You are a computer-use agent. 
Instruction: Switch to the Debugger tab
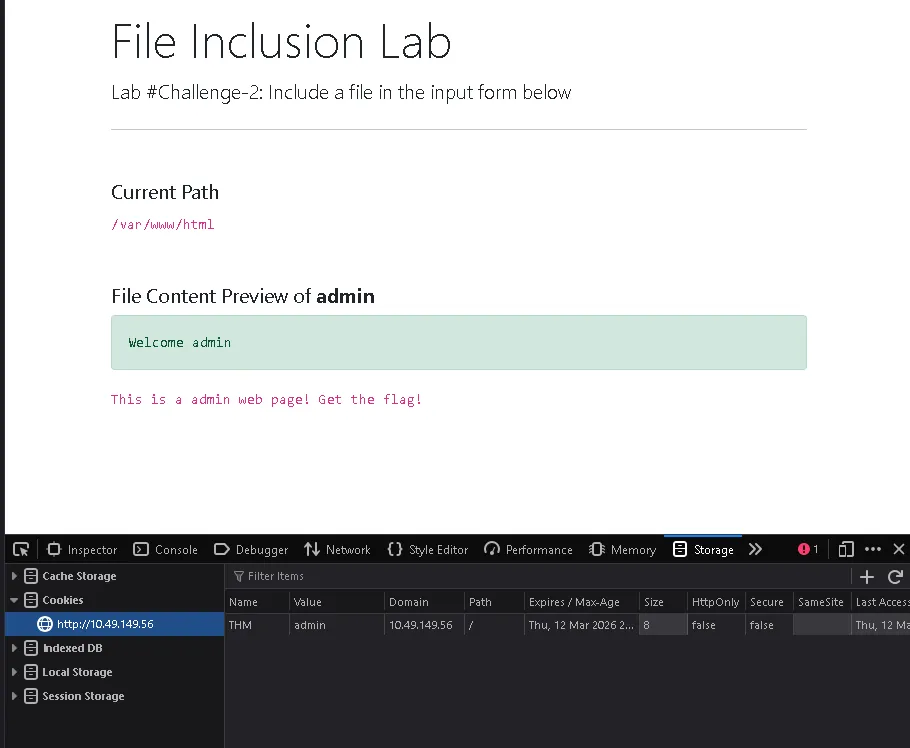coord(251,549)
